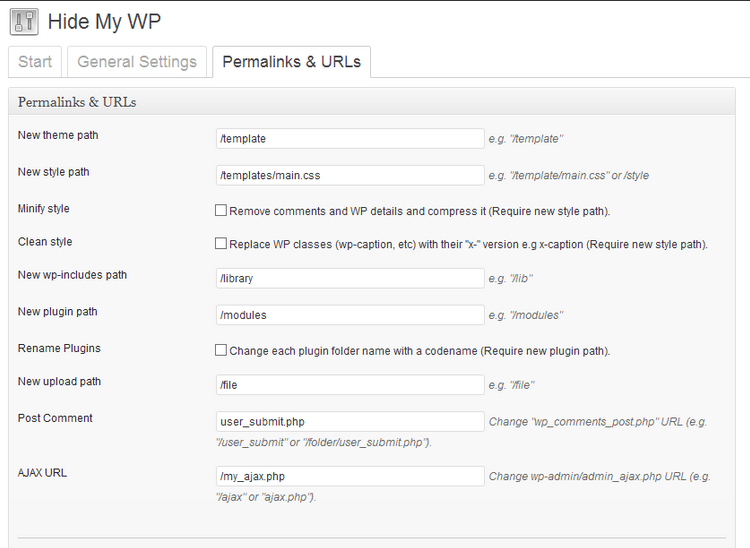This screenshot has width=750, height=548.
Task: Enable the Minify style checkbox
Action: [221, 210]
